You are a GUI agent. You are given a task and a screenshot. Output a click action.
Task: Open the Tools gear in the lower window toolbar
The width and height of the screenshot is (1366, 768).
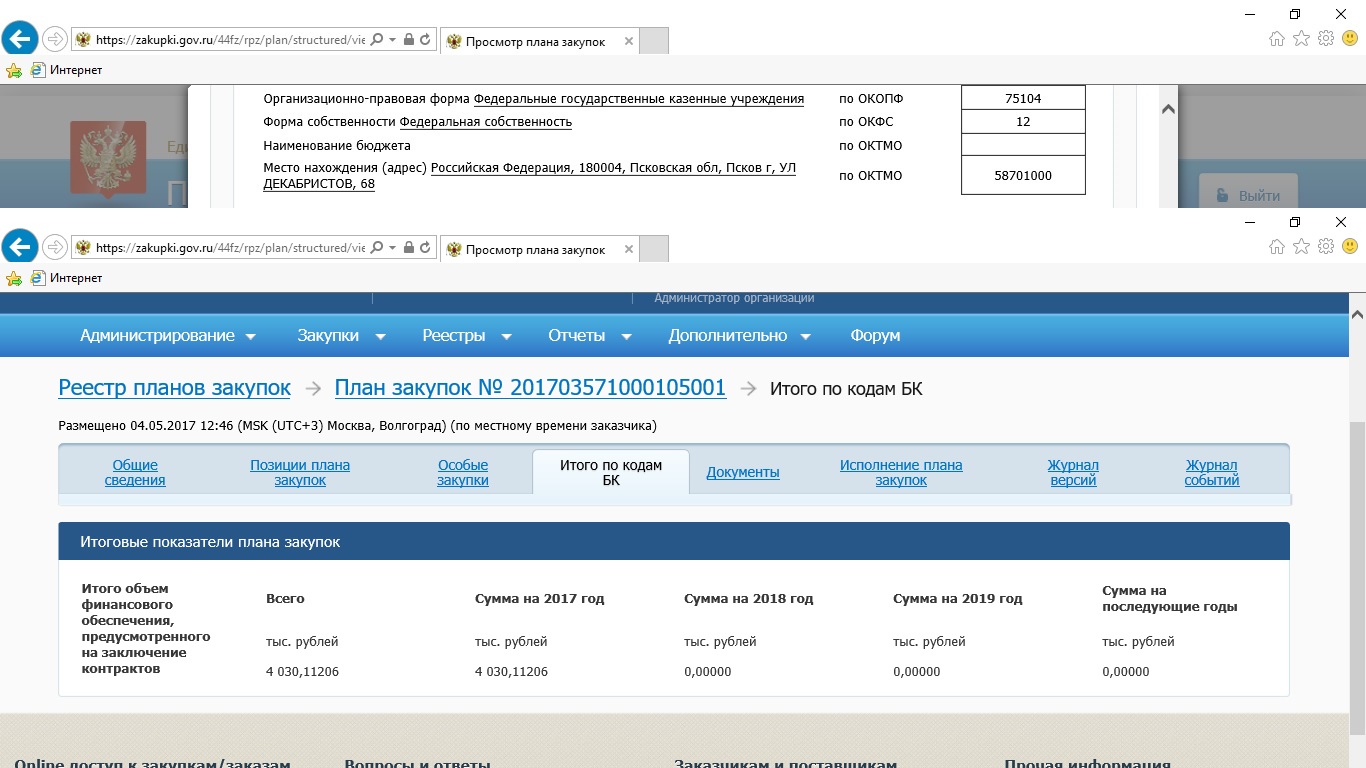pyautogui.click(x=1326, y=246)
